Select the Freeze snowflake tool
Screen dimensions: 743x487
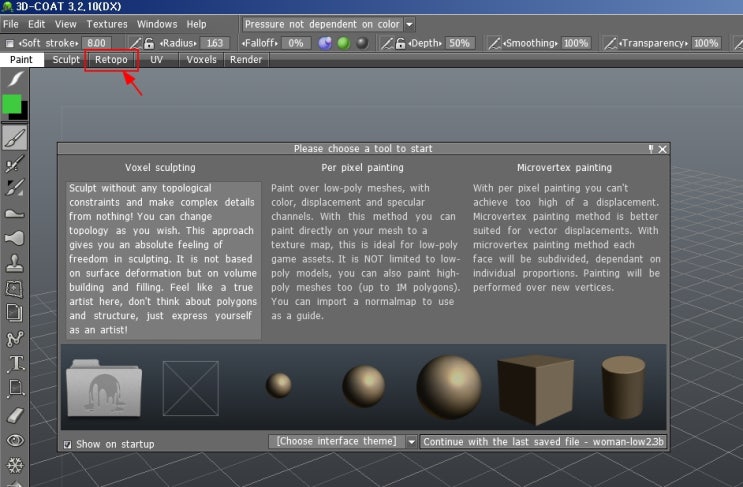point(15,465)
